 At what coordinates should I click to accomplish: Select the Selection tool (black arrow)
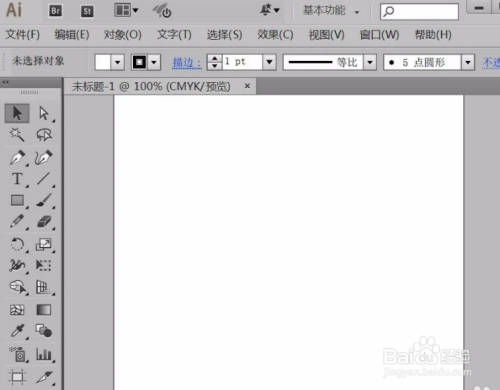point(17,113)
